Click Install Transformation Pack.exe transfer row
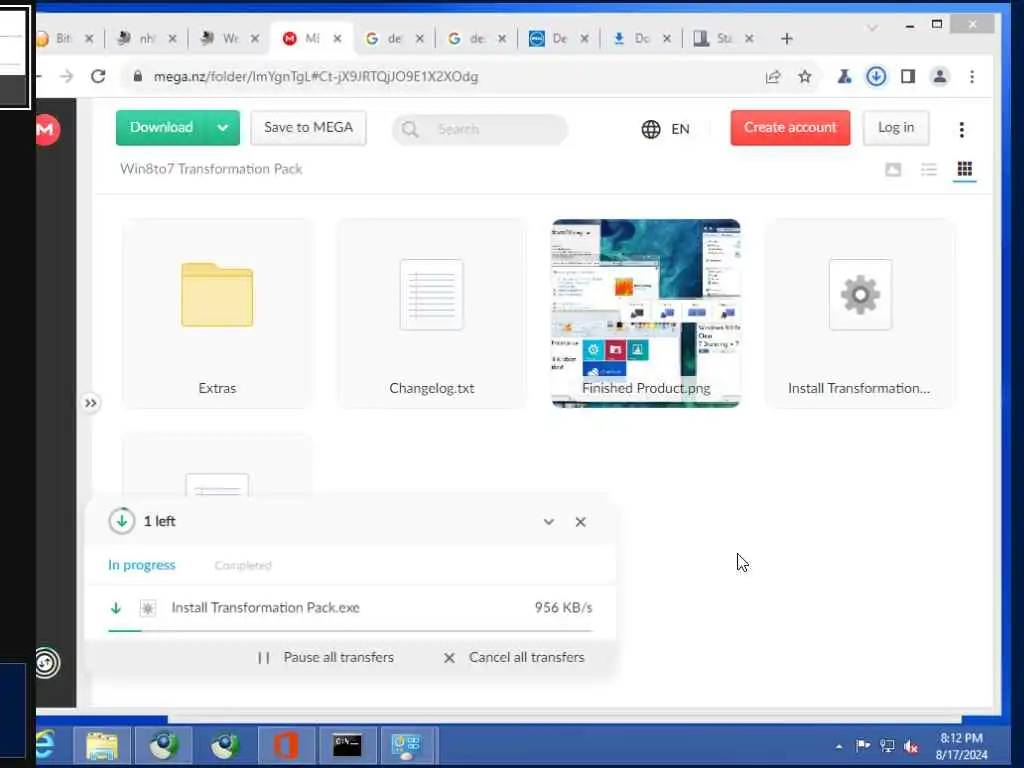 351,608
